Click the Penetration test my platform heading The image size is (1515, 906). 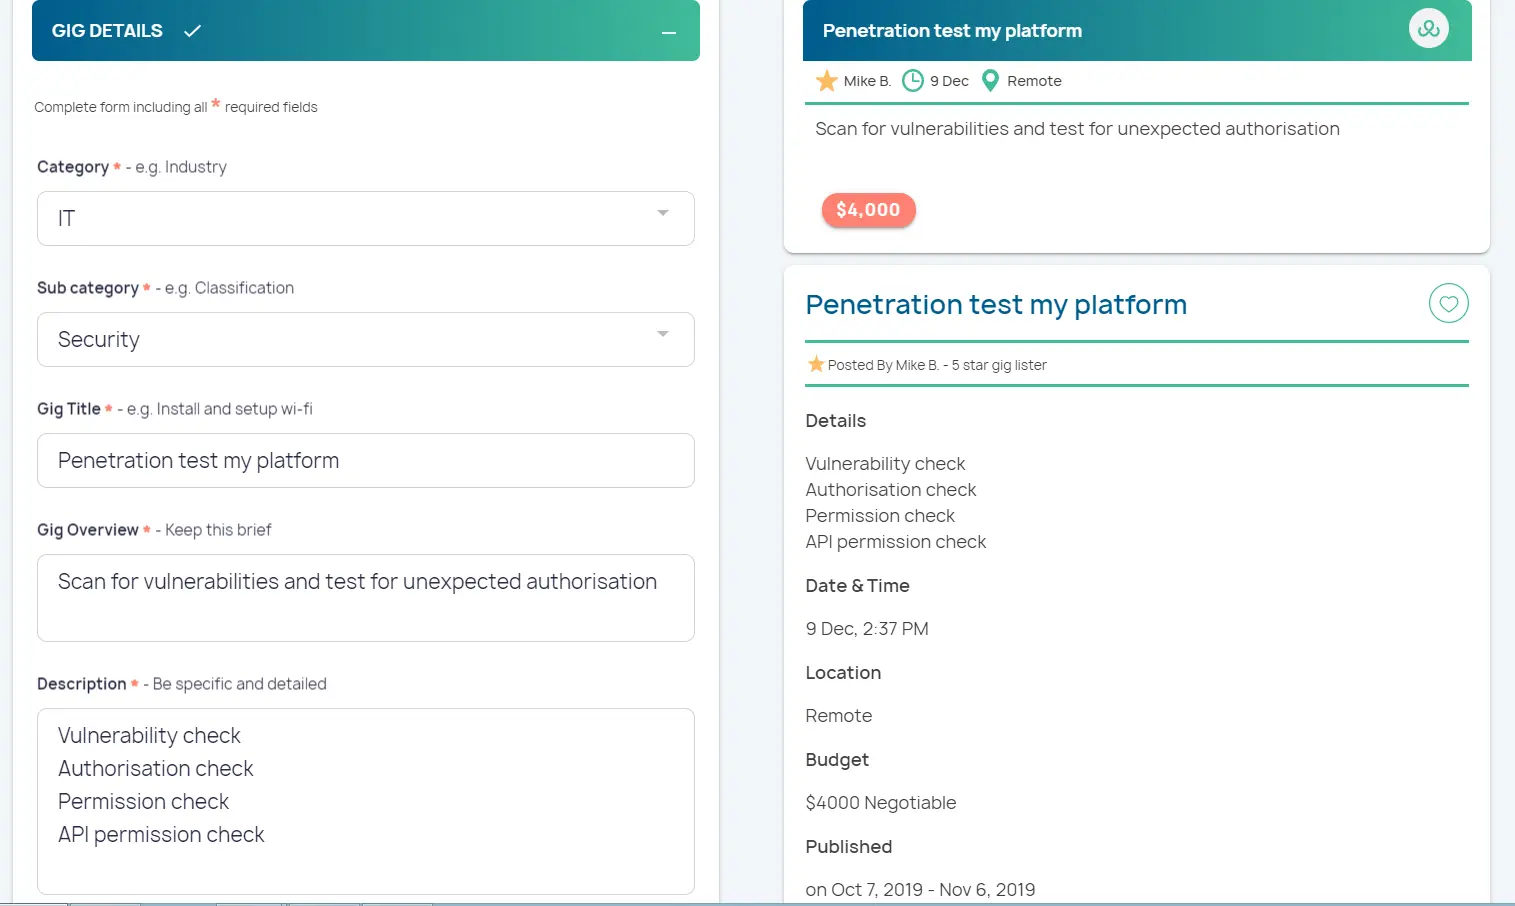[x=996, y=304]
